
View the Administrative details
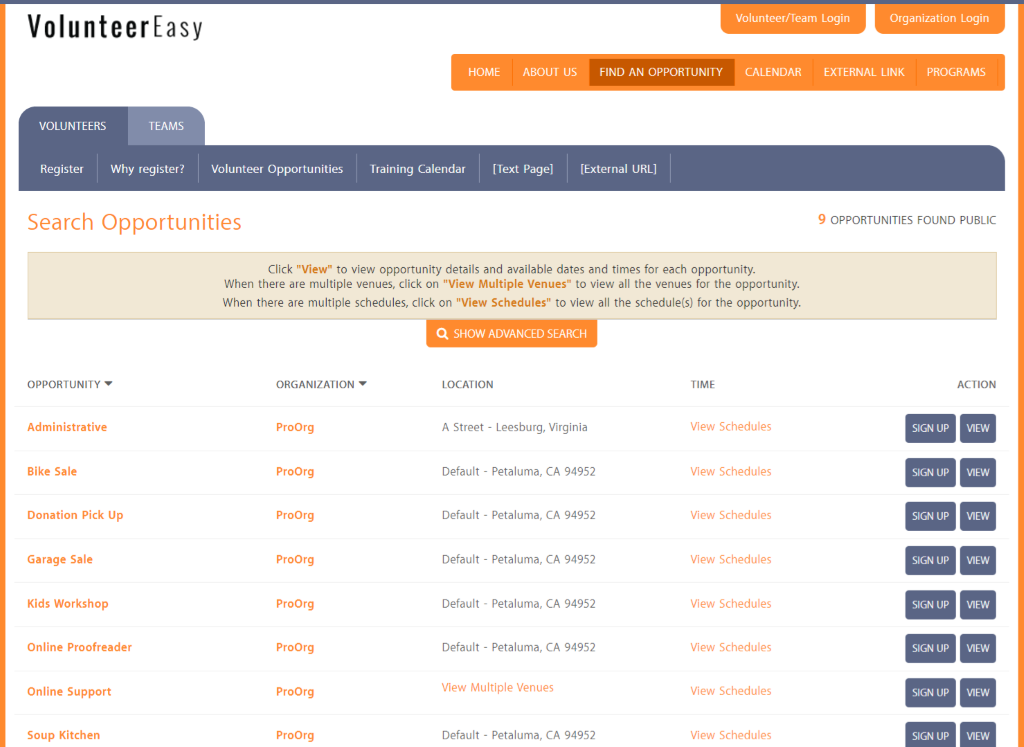pos(978,428)
